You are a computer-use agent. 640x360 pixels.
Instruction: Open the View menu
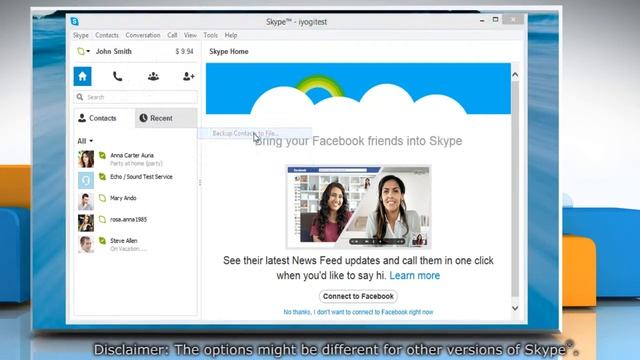(190, 35)
